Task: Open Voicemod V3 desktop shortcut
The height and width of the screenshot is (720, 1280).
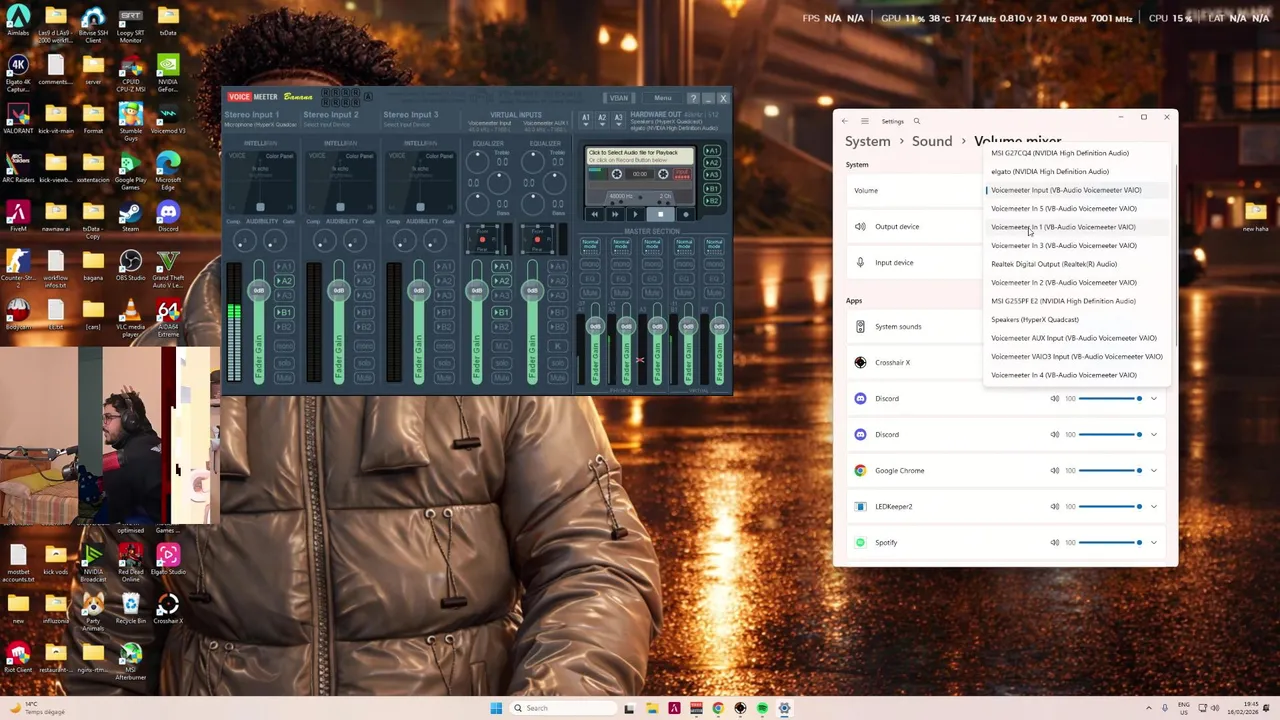Action: click(x=168, y=119)
